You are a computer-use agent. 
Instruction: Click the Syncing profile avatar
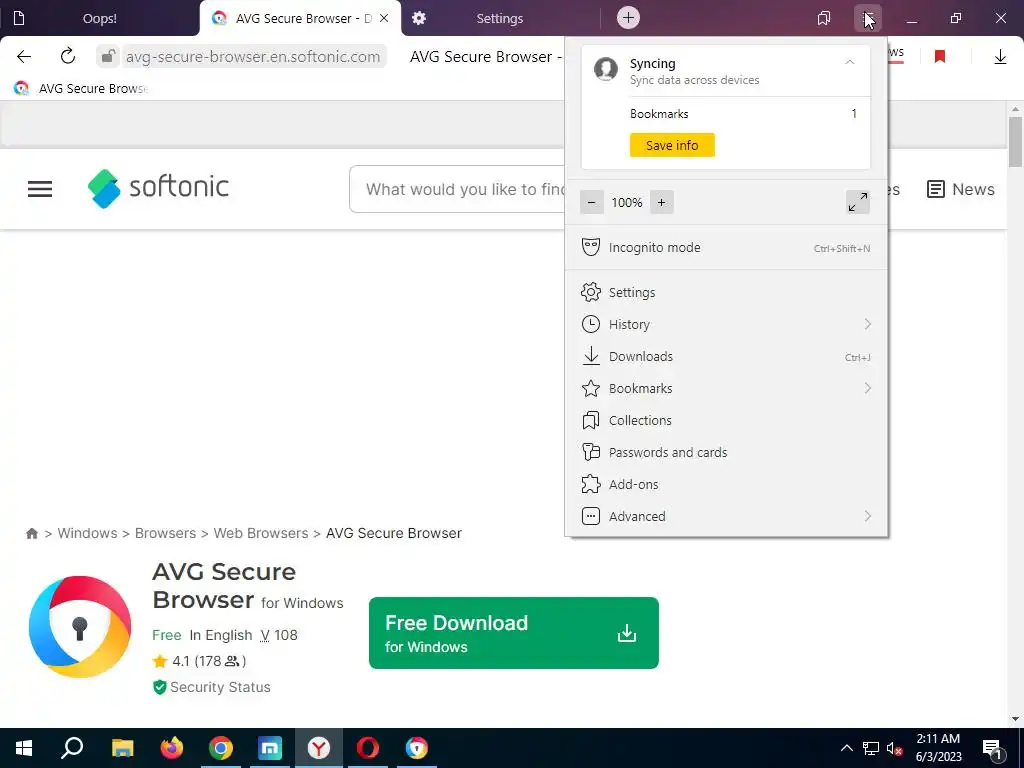606,69
